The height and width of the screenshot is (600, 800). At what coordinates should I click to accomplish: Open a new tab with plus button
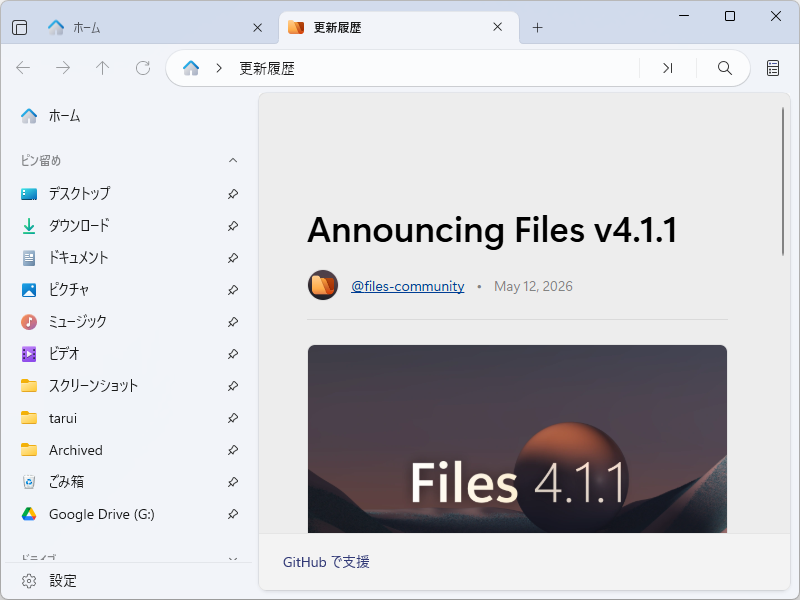pos(537,28)
